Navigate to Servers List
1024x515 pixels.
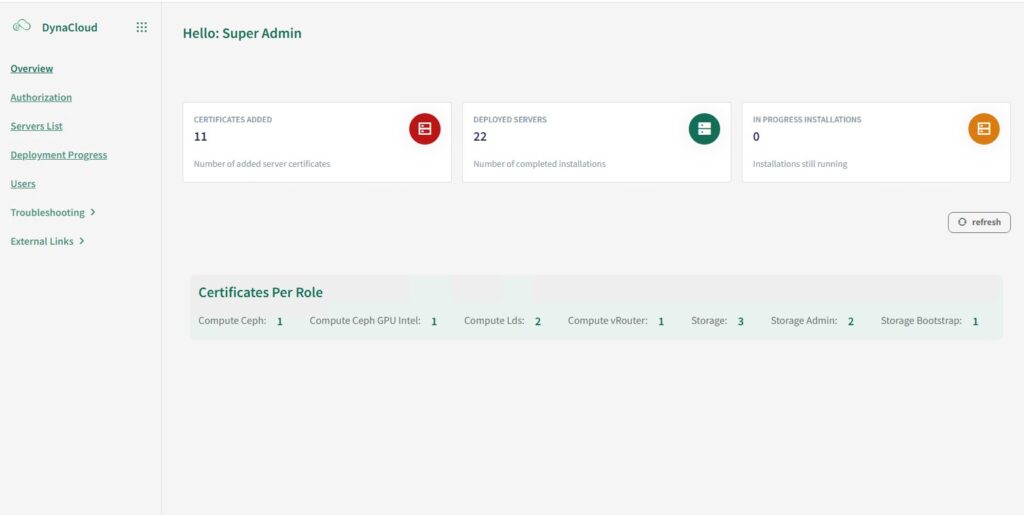click(37, 127)
